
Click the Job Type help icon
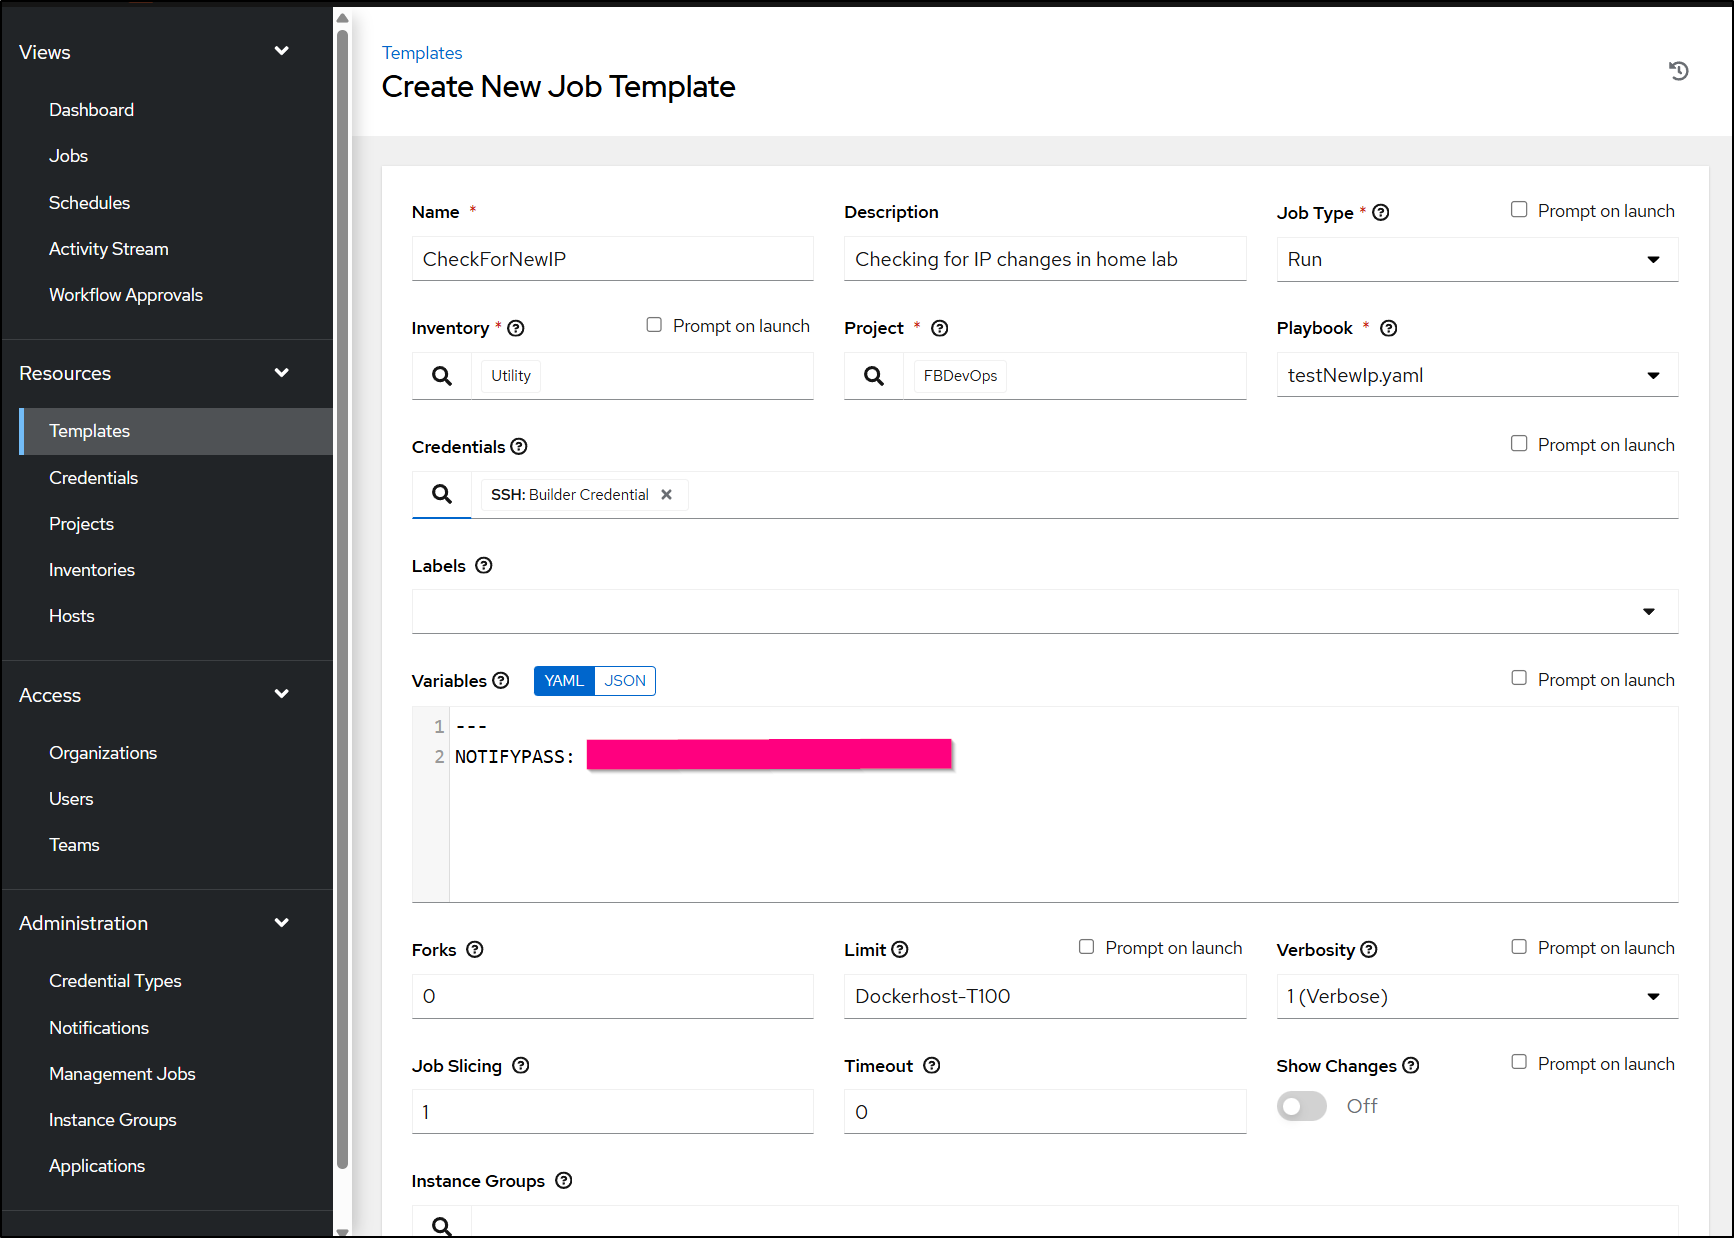1381,212
